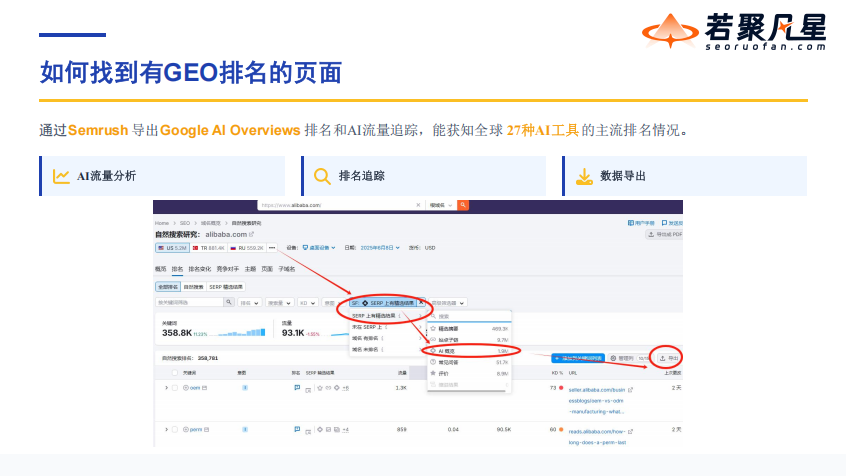Click the orange search button in top bar

(463, 205)
